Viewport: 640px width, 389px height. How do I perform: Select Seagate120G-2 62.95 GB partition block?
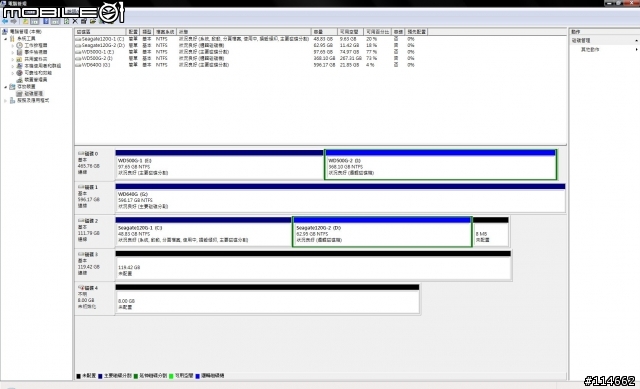coord(382,231)
